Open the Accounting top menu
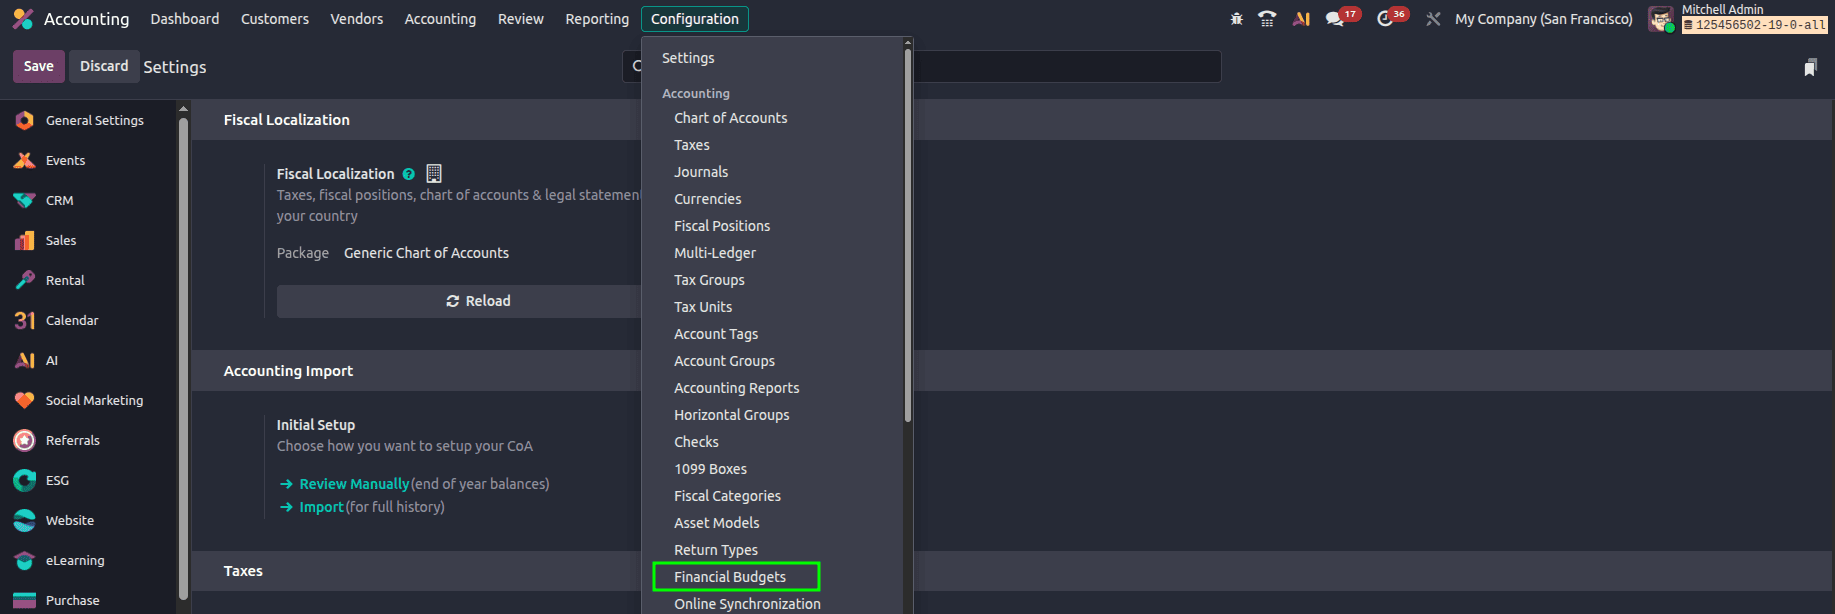The height and width of the screenshot is (614, 1835). click(440, 19)
